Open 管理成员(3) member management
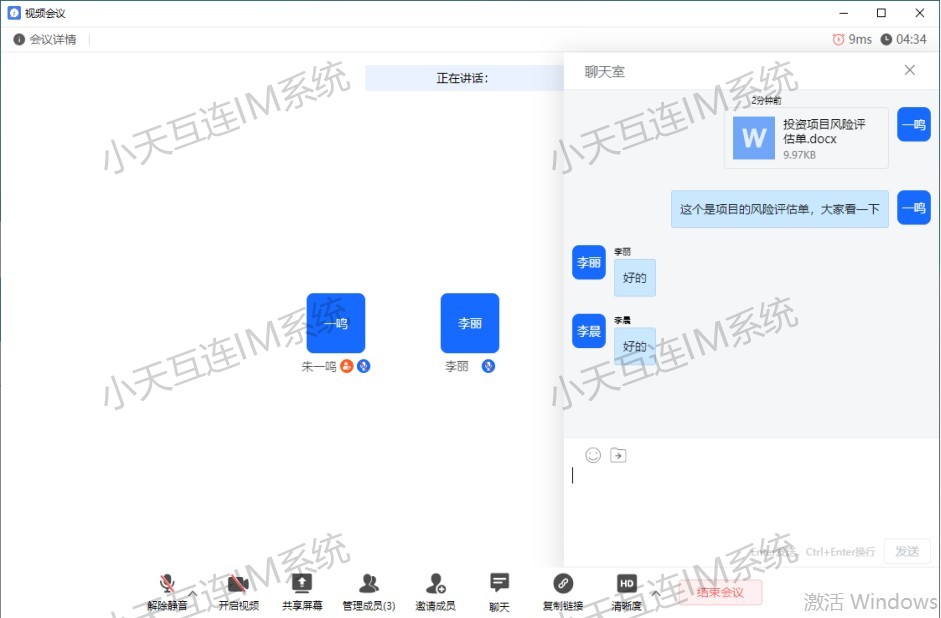 (368, 584)
